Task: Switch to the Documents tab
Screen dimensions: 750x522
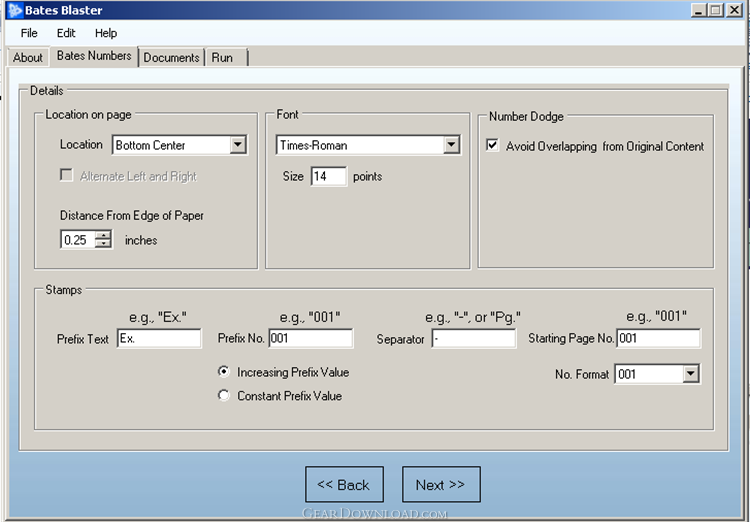Action: click(171, 57)
